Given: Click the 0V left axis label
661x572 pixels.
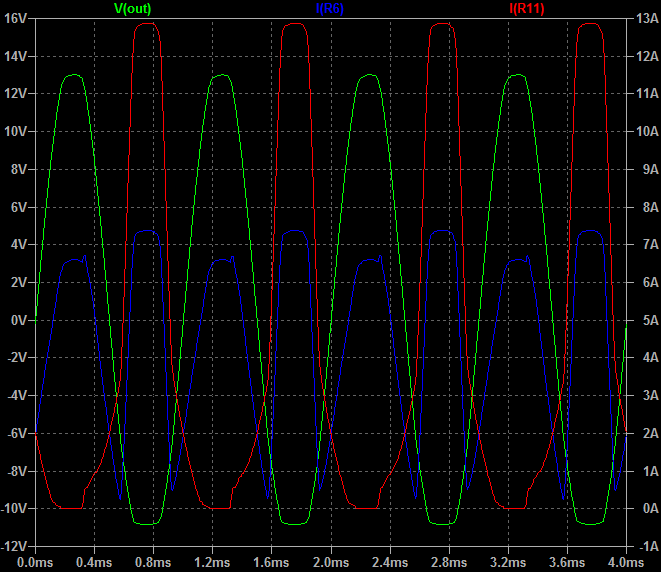Looking at the screenshot, I should [x=19, y=320].
